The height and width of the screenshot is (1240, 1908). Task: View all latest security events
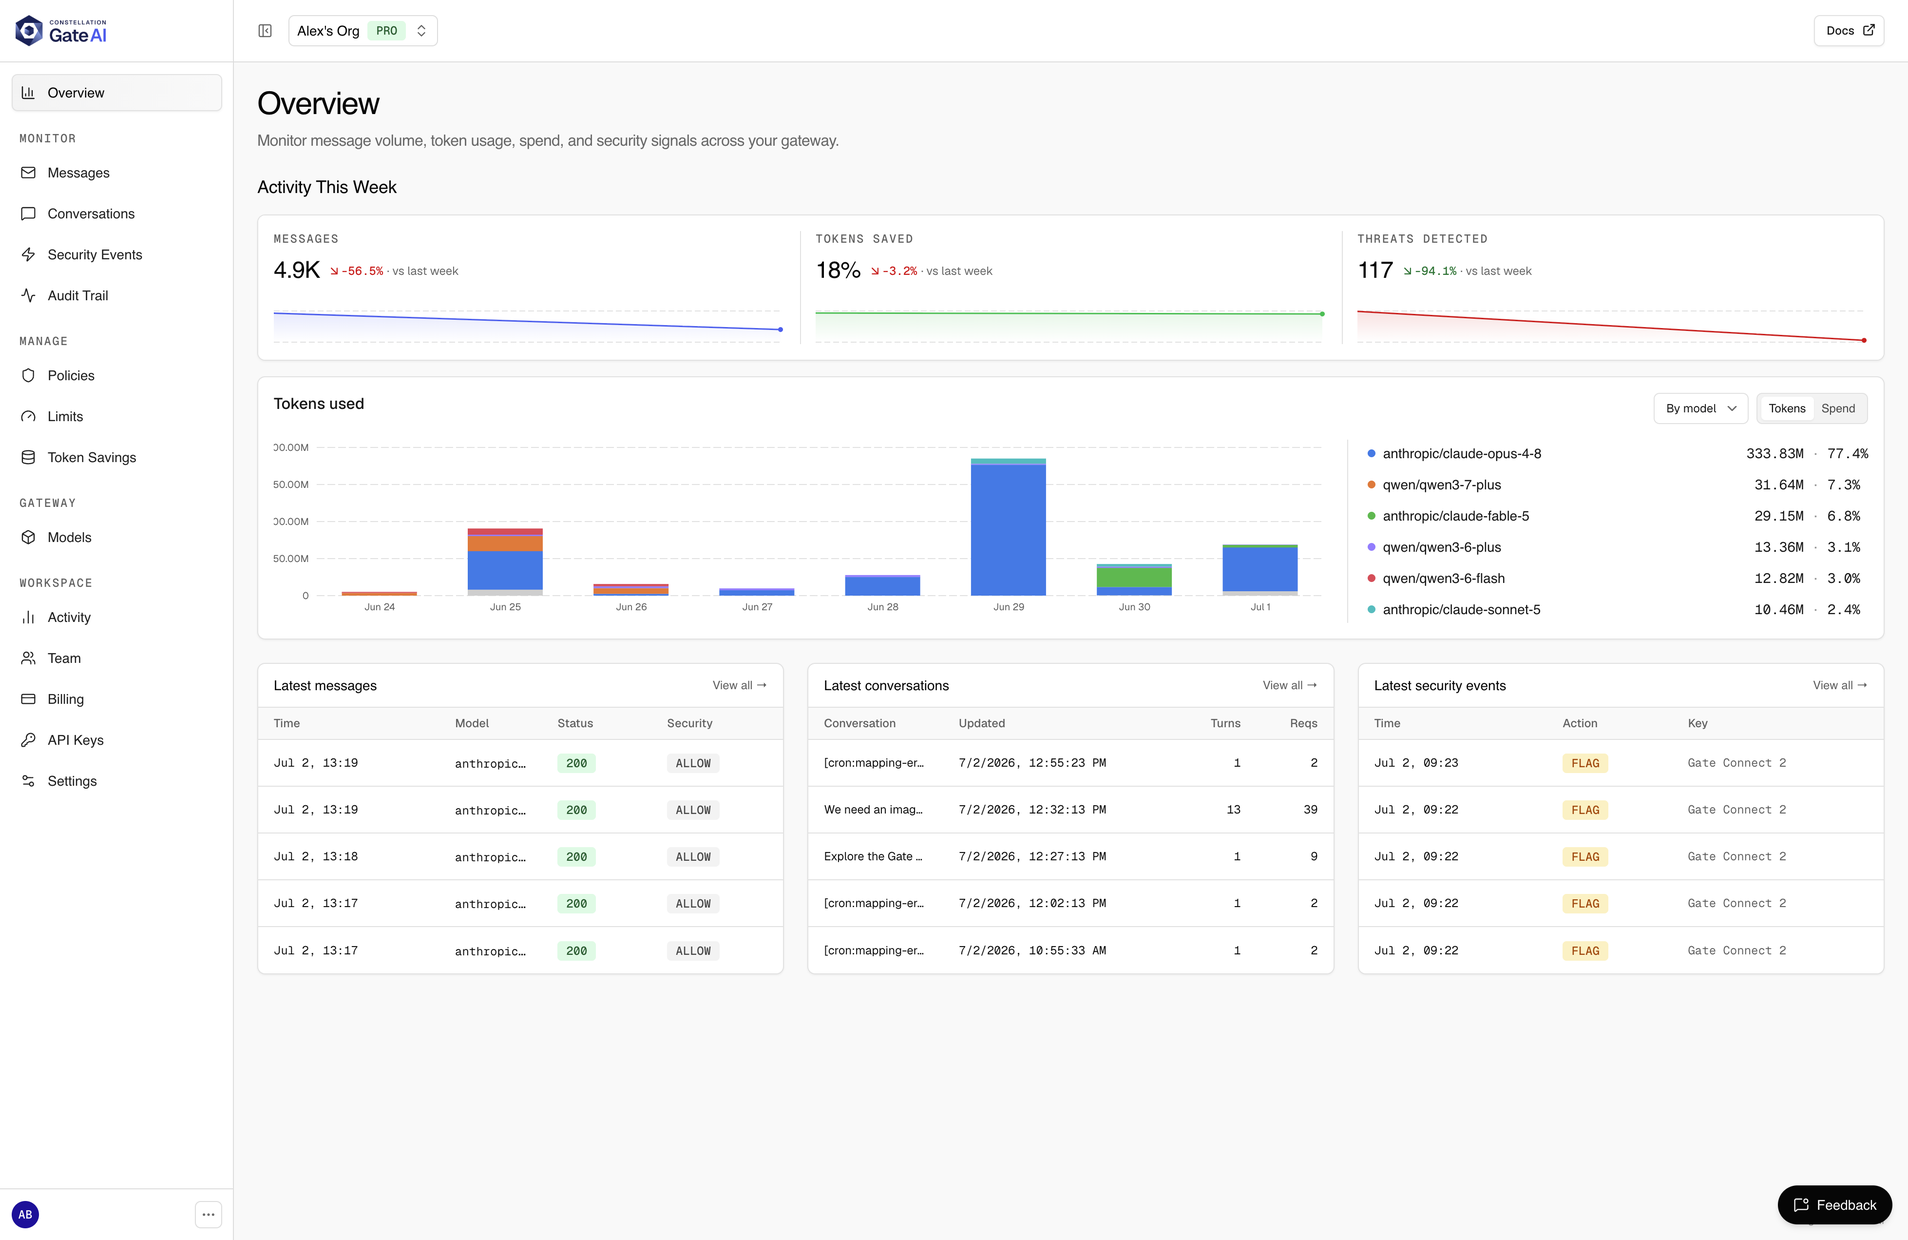coord(1839,686)
